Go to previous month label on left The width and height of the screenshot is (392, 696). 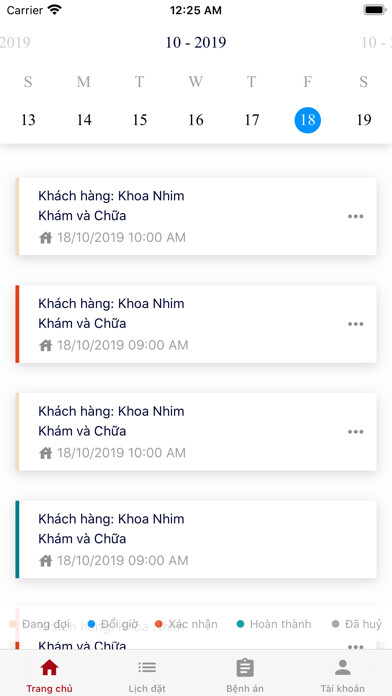pyautogui.click(x=15, y=43)
